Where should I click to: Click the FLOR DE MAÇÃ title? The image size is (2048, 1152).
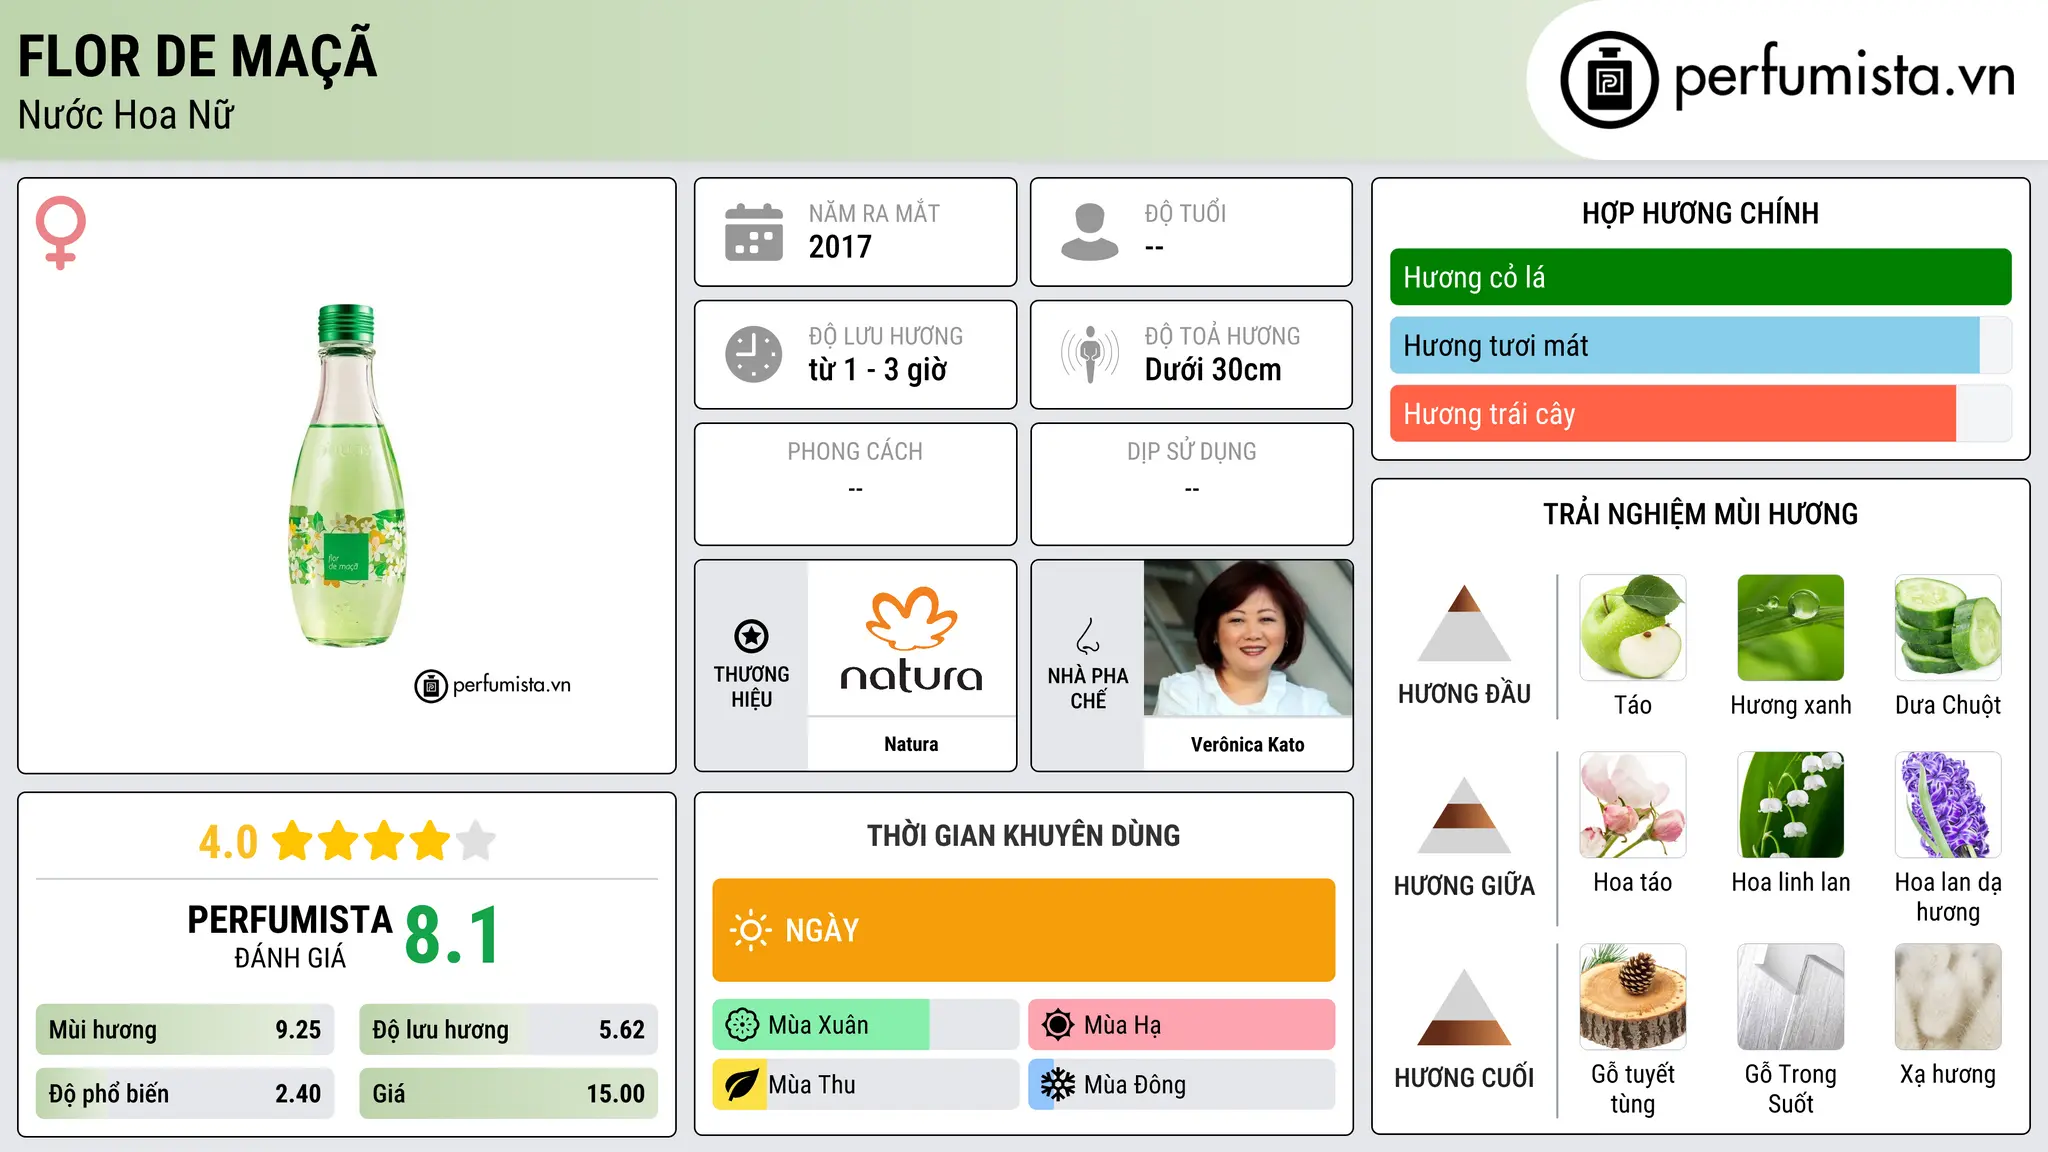tap(198, 54)
